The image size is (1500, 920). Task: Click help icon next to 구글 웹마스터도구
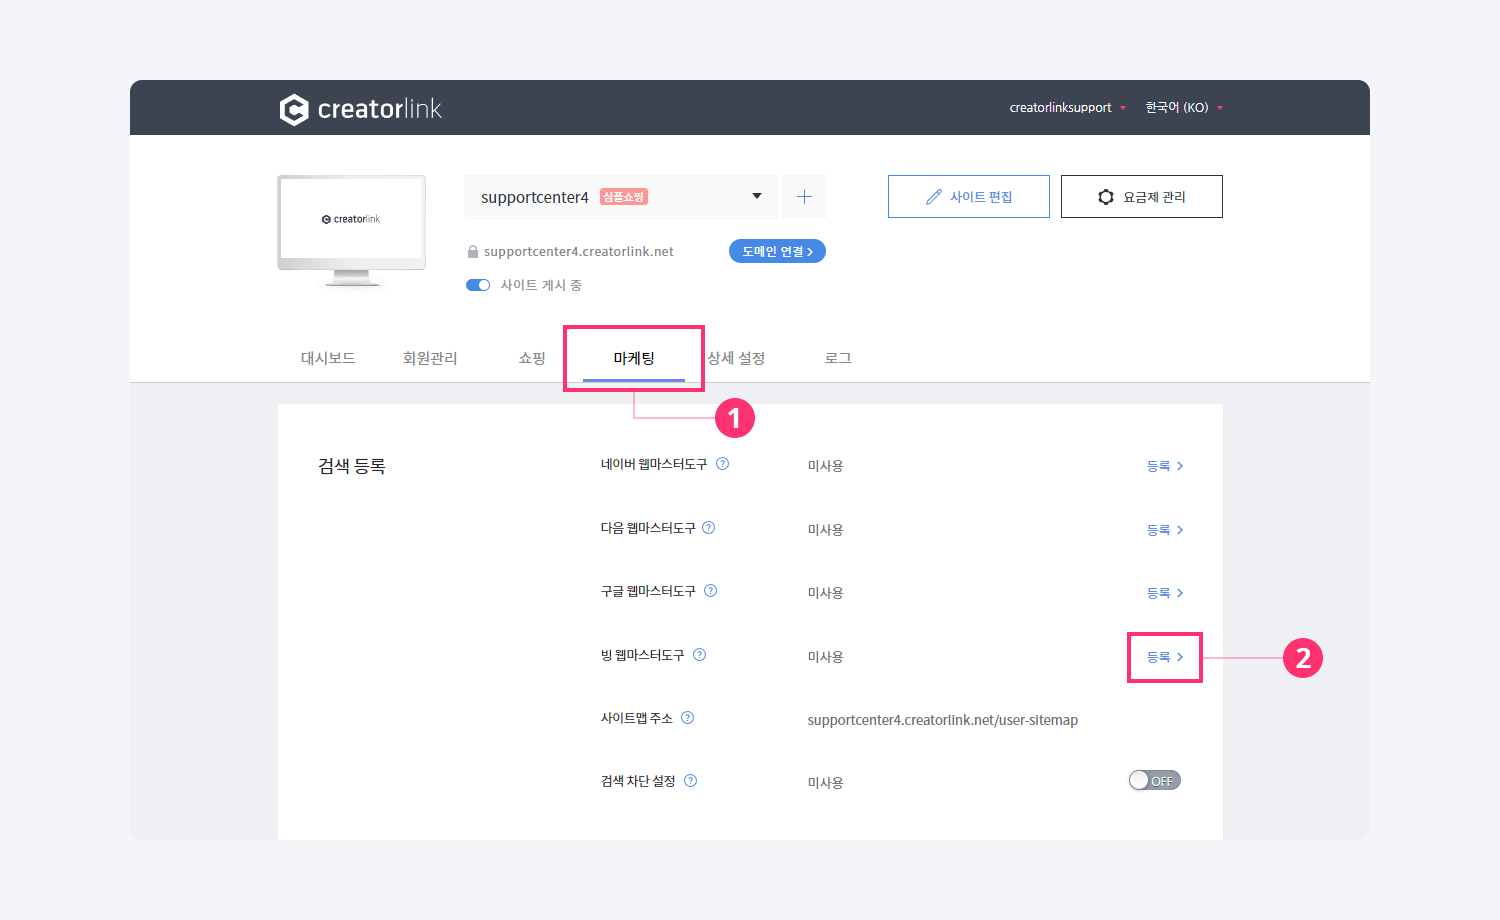(x=711, y=591)
